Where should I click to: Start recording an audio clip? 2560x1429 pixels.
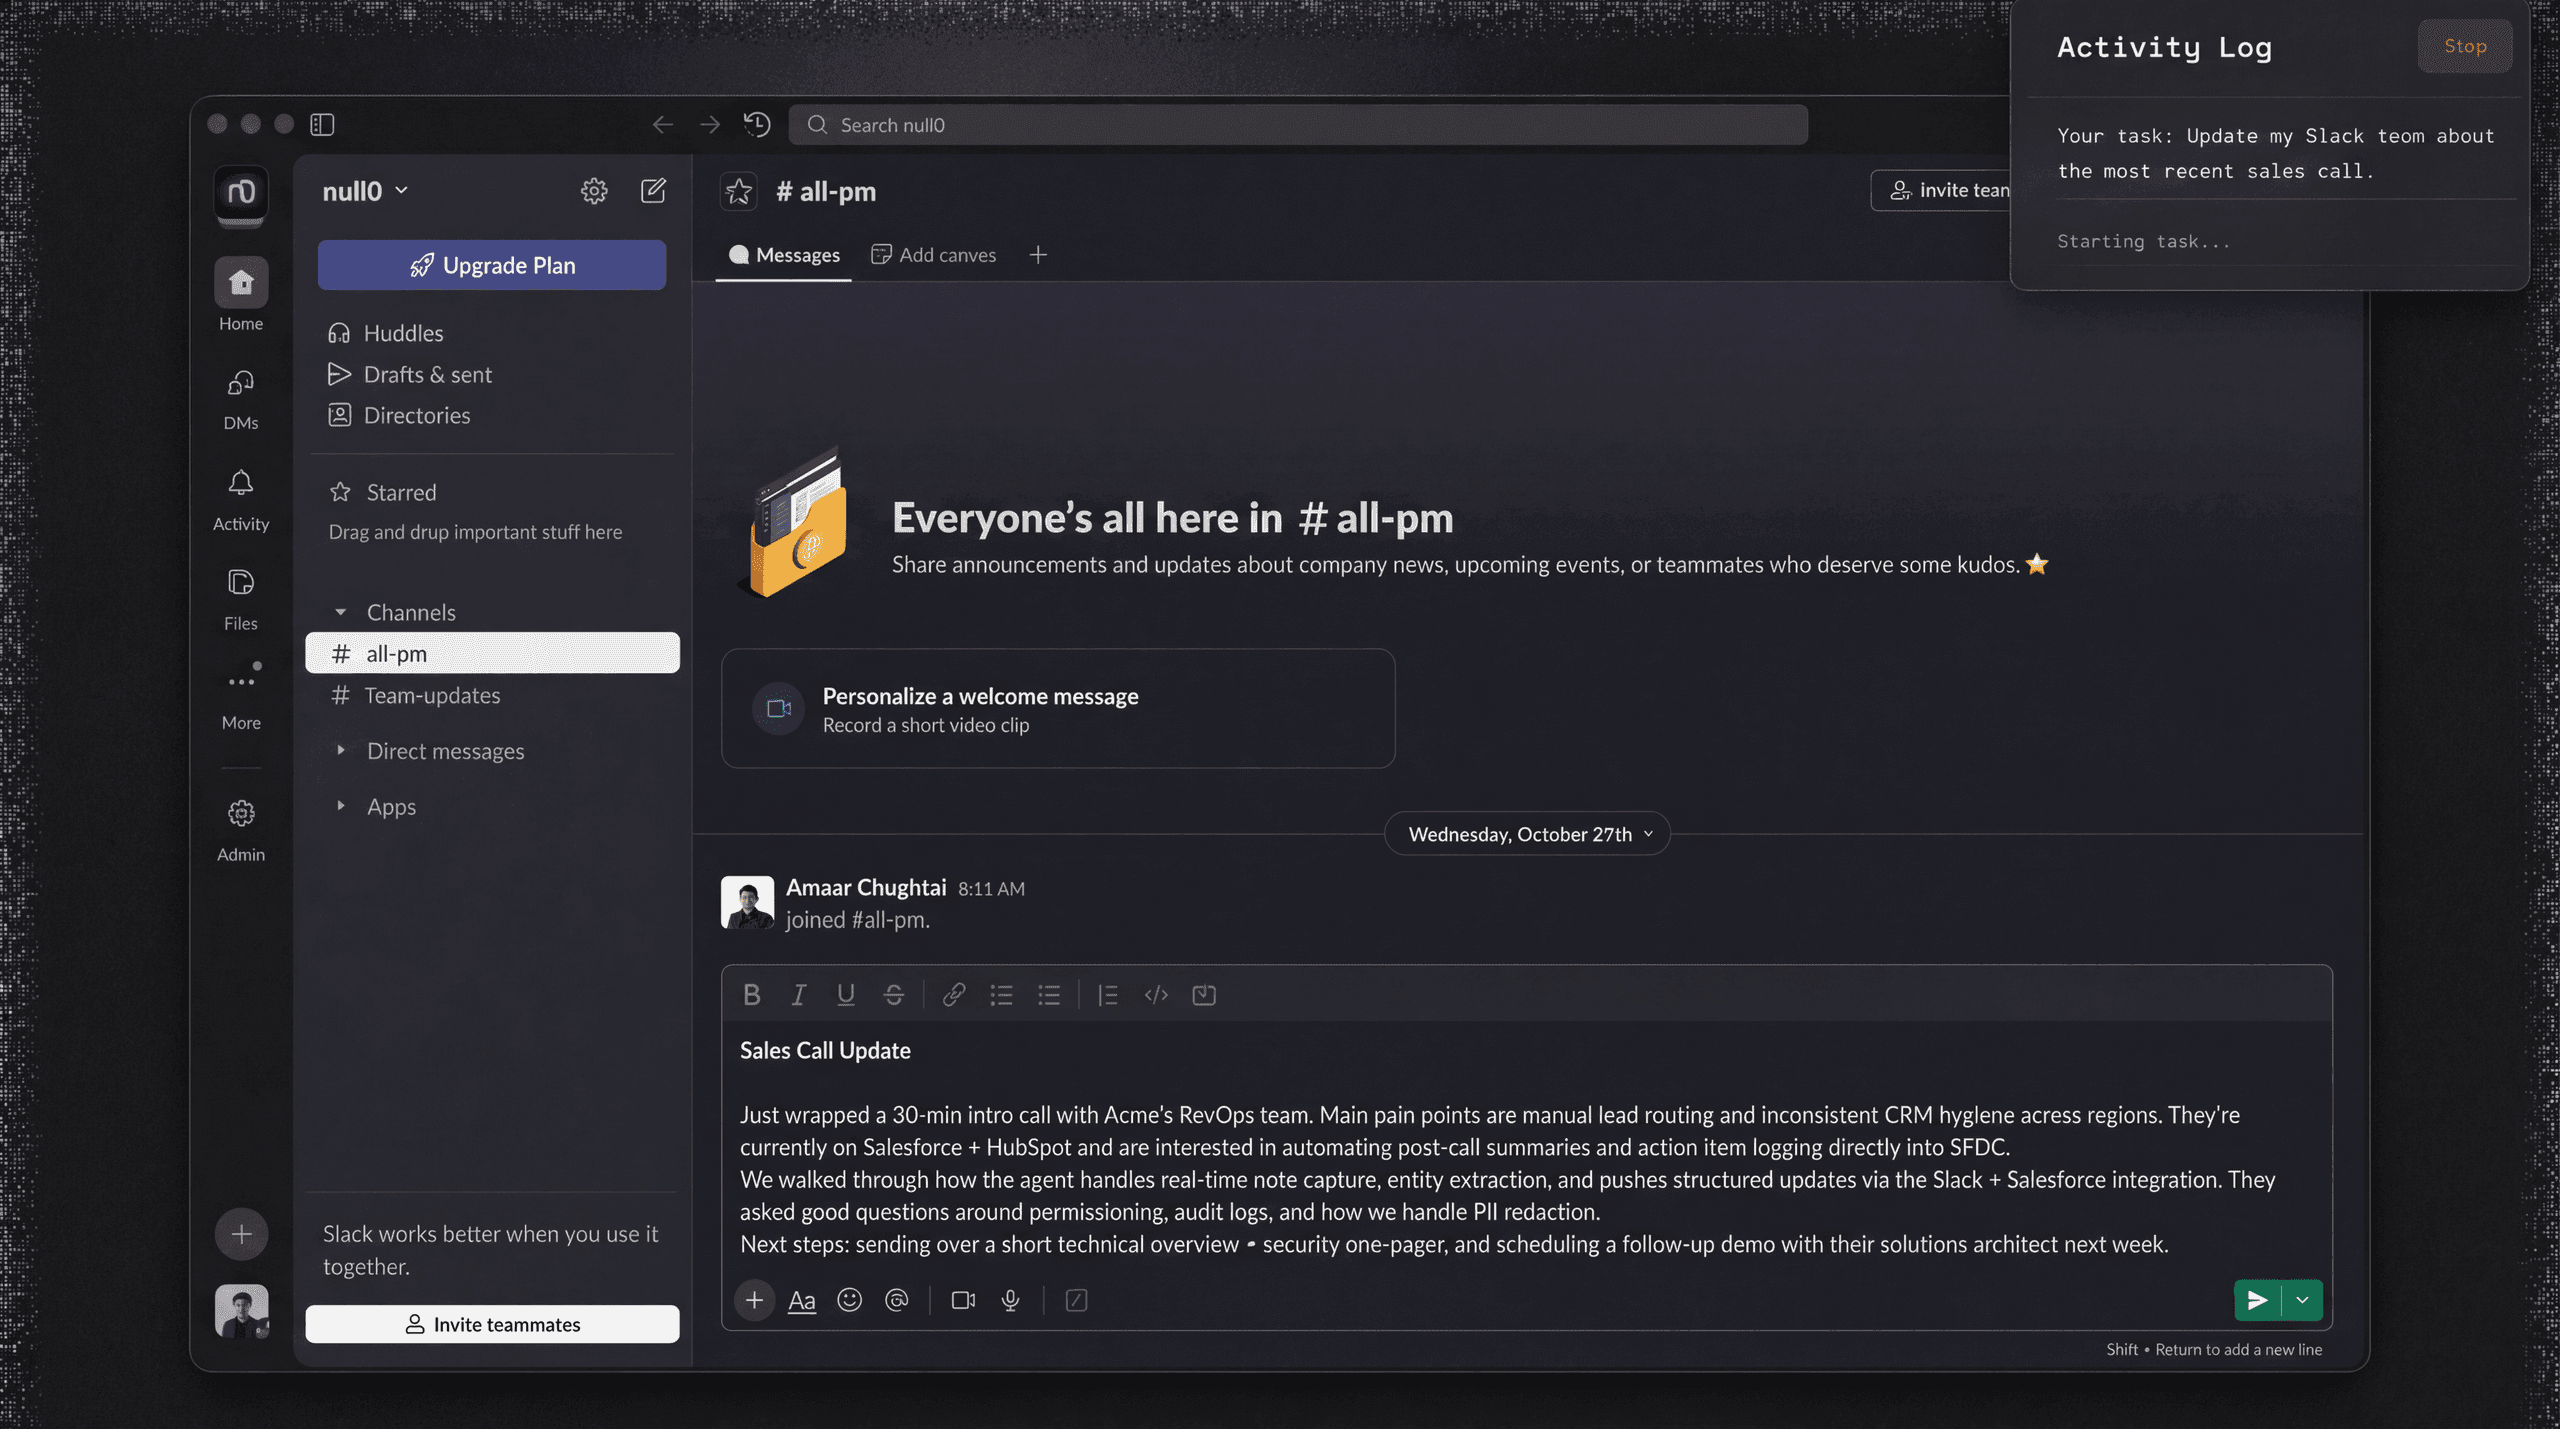click(x=1009, y=1300)
